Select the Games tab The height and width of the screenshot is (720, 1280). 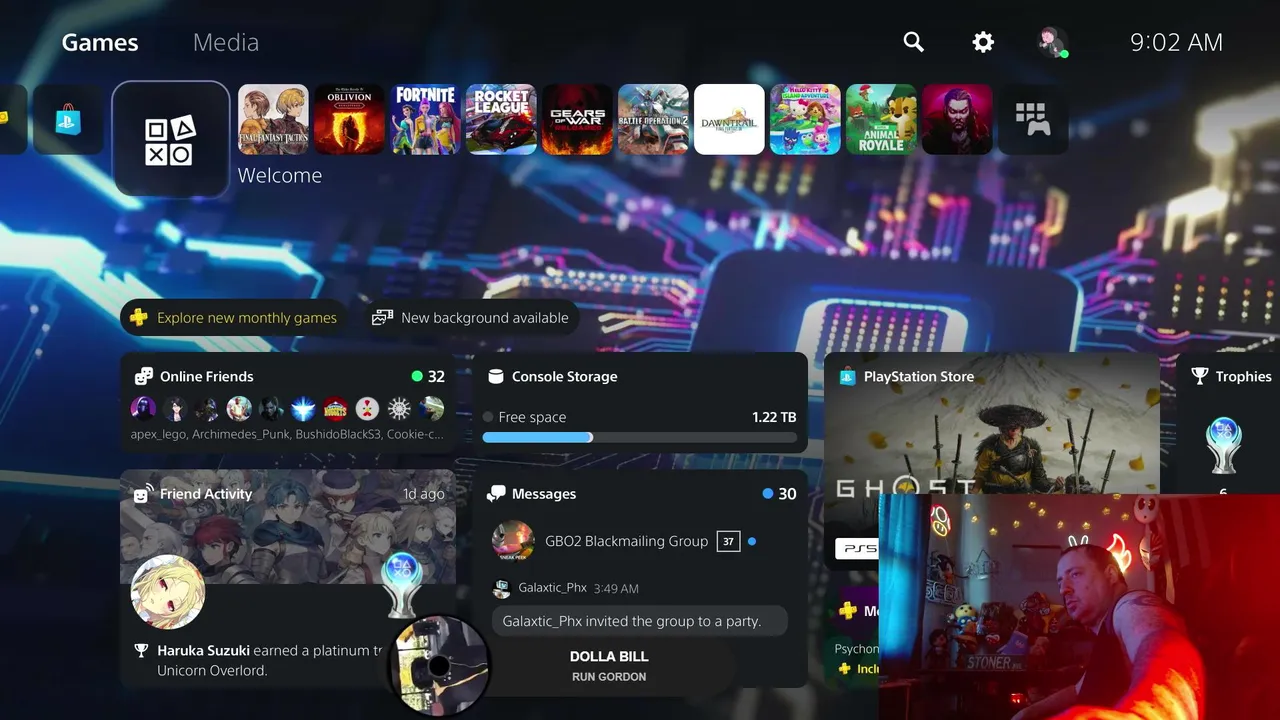click(100, 42)
